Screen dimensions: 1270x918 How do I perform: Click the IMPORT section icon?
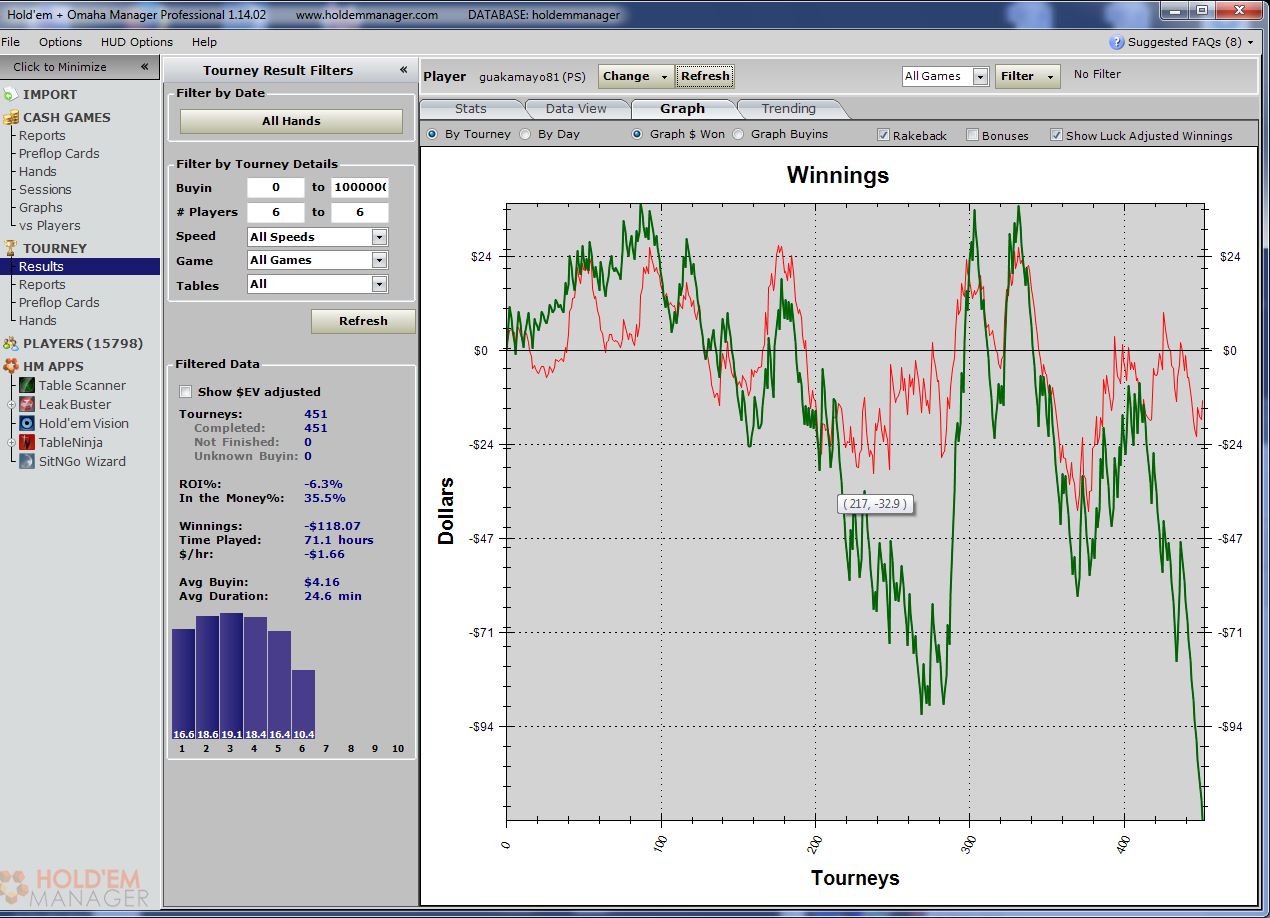(x=11, y=95)
